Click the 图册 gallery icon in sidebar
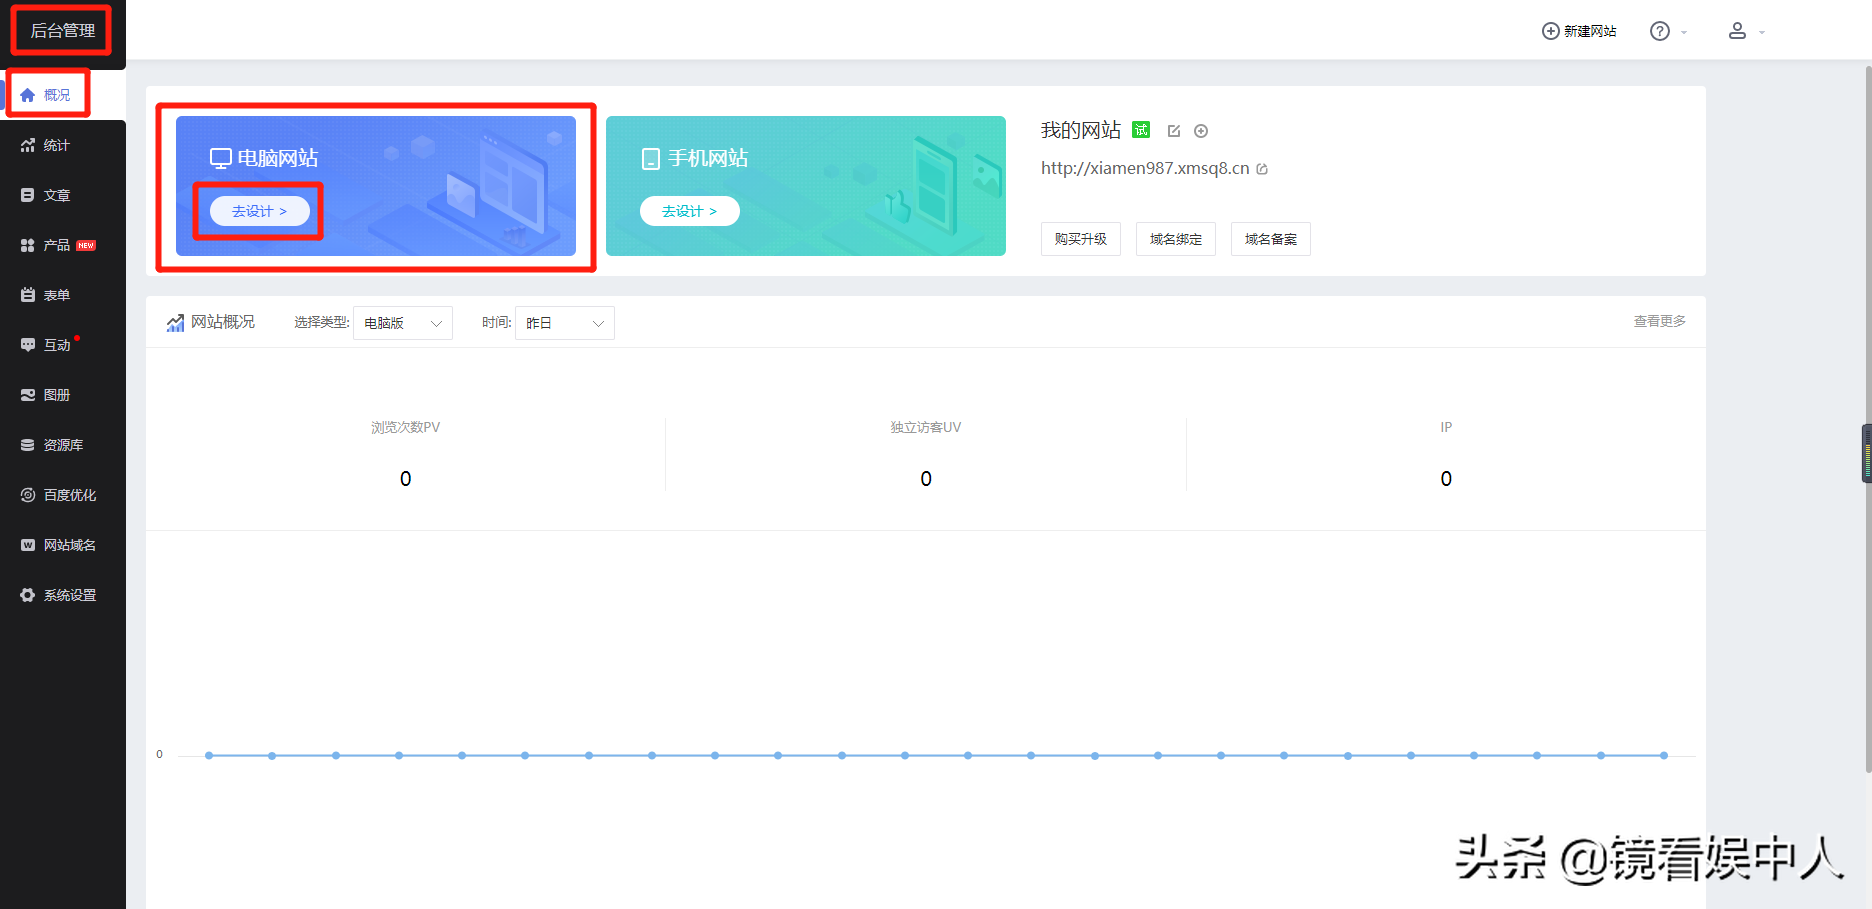Image resolution: width=1872 pixels, height=909 pixels. (x=28, y=395)
